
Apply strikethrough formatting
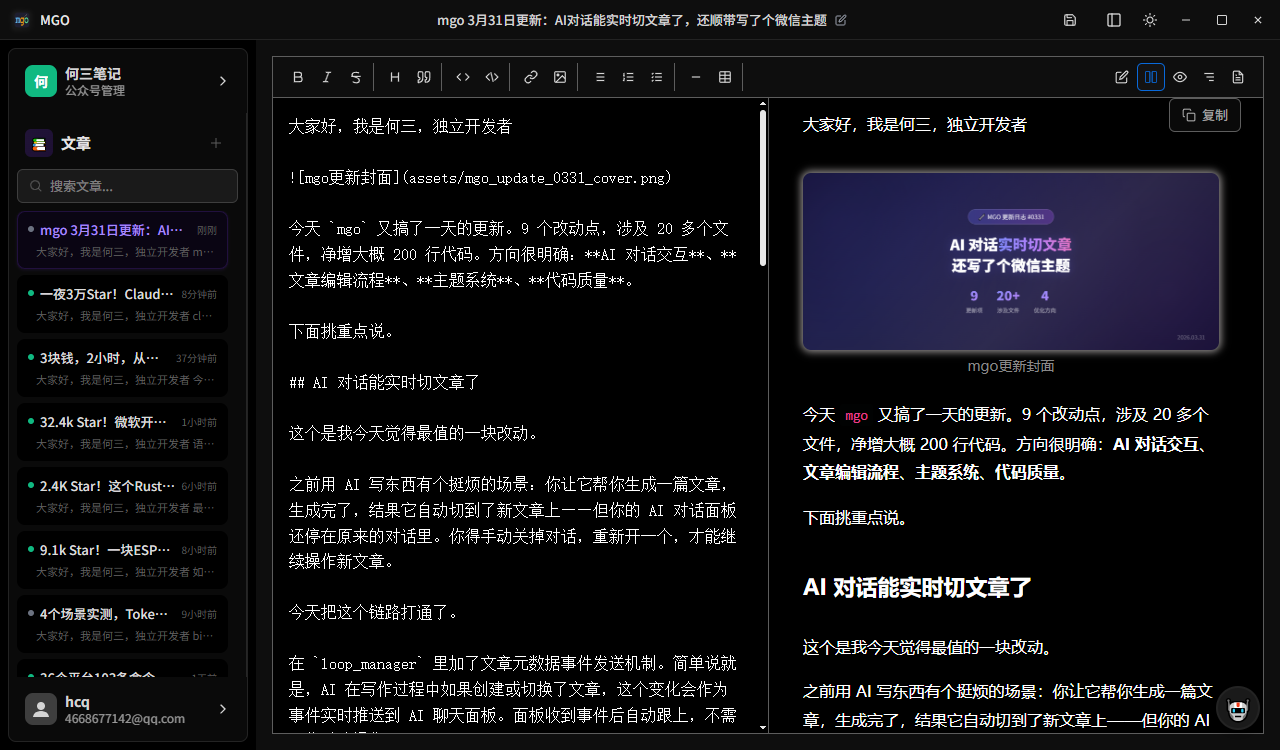[355, 77]
